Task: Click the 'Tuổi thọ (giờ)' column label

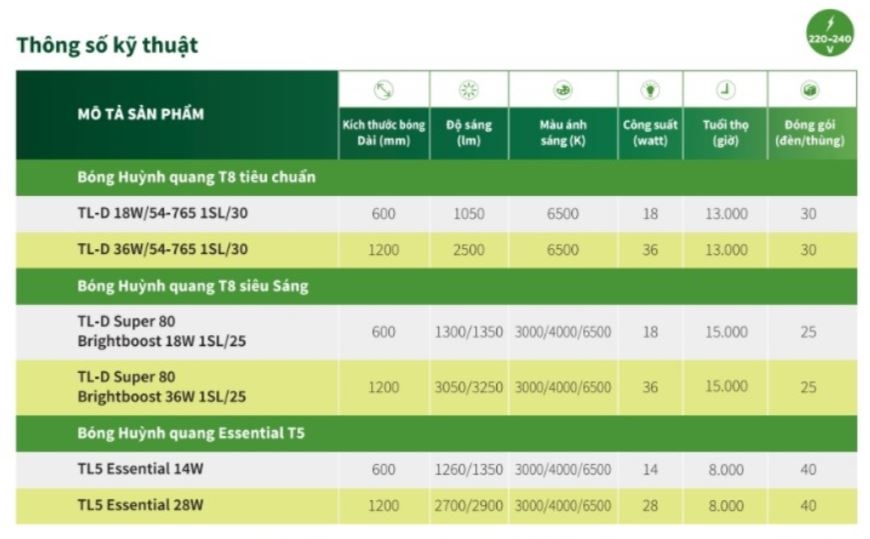Action: [725, 132]
